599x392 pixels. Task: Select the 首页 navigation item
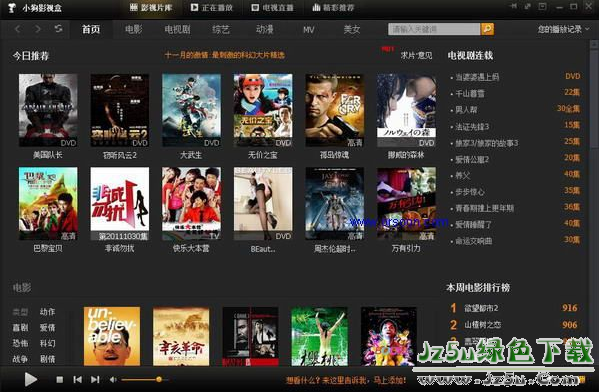pos(91,29)
